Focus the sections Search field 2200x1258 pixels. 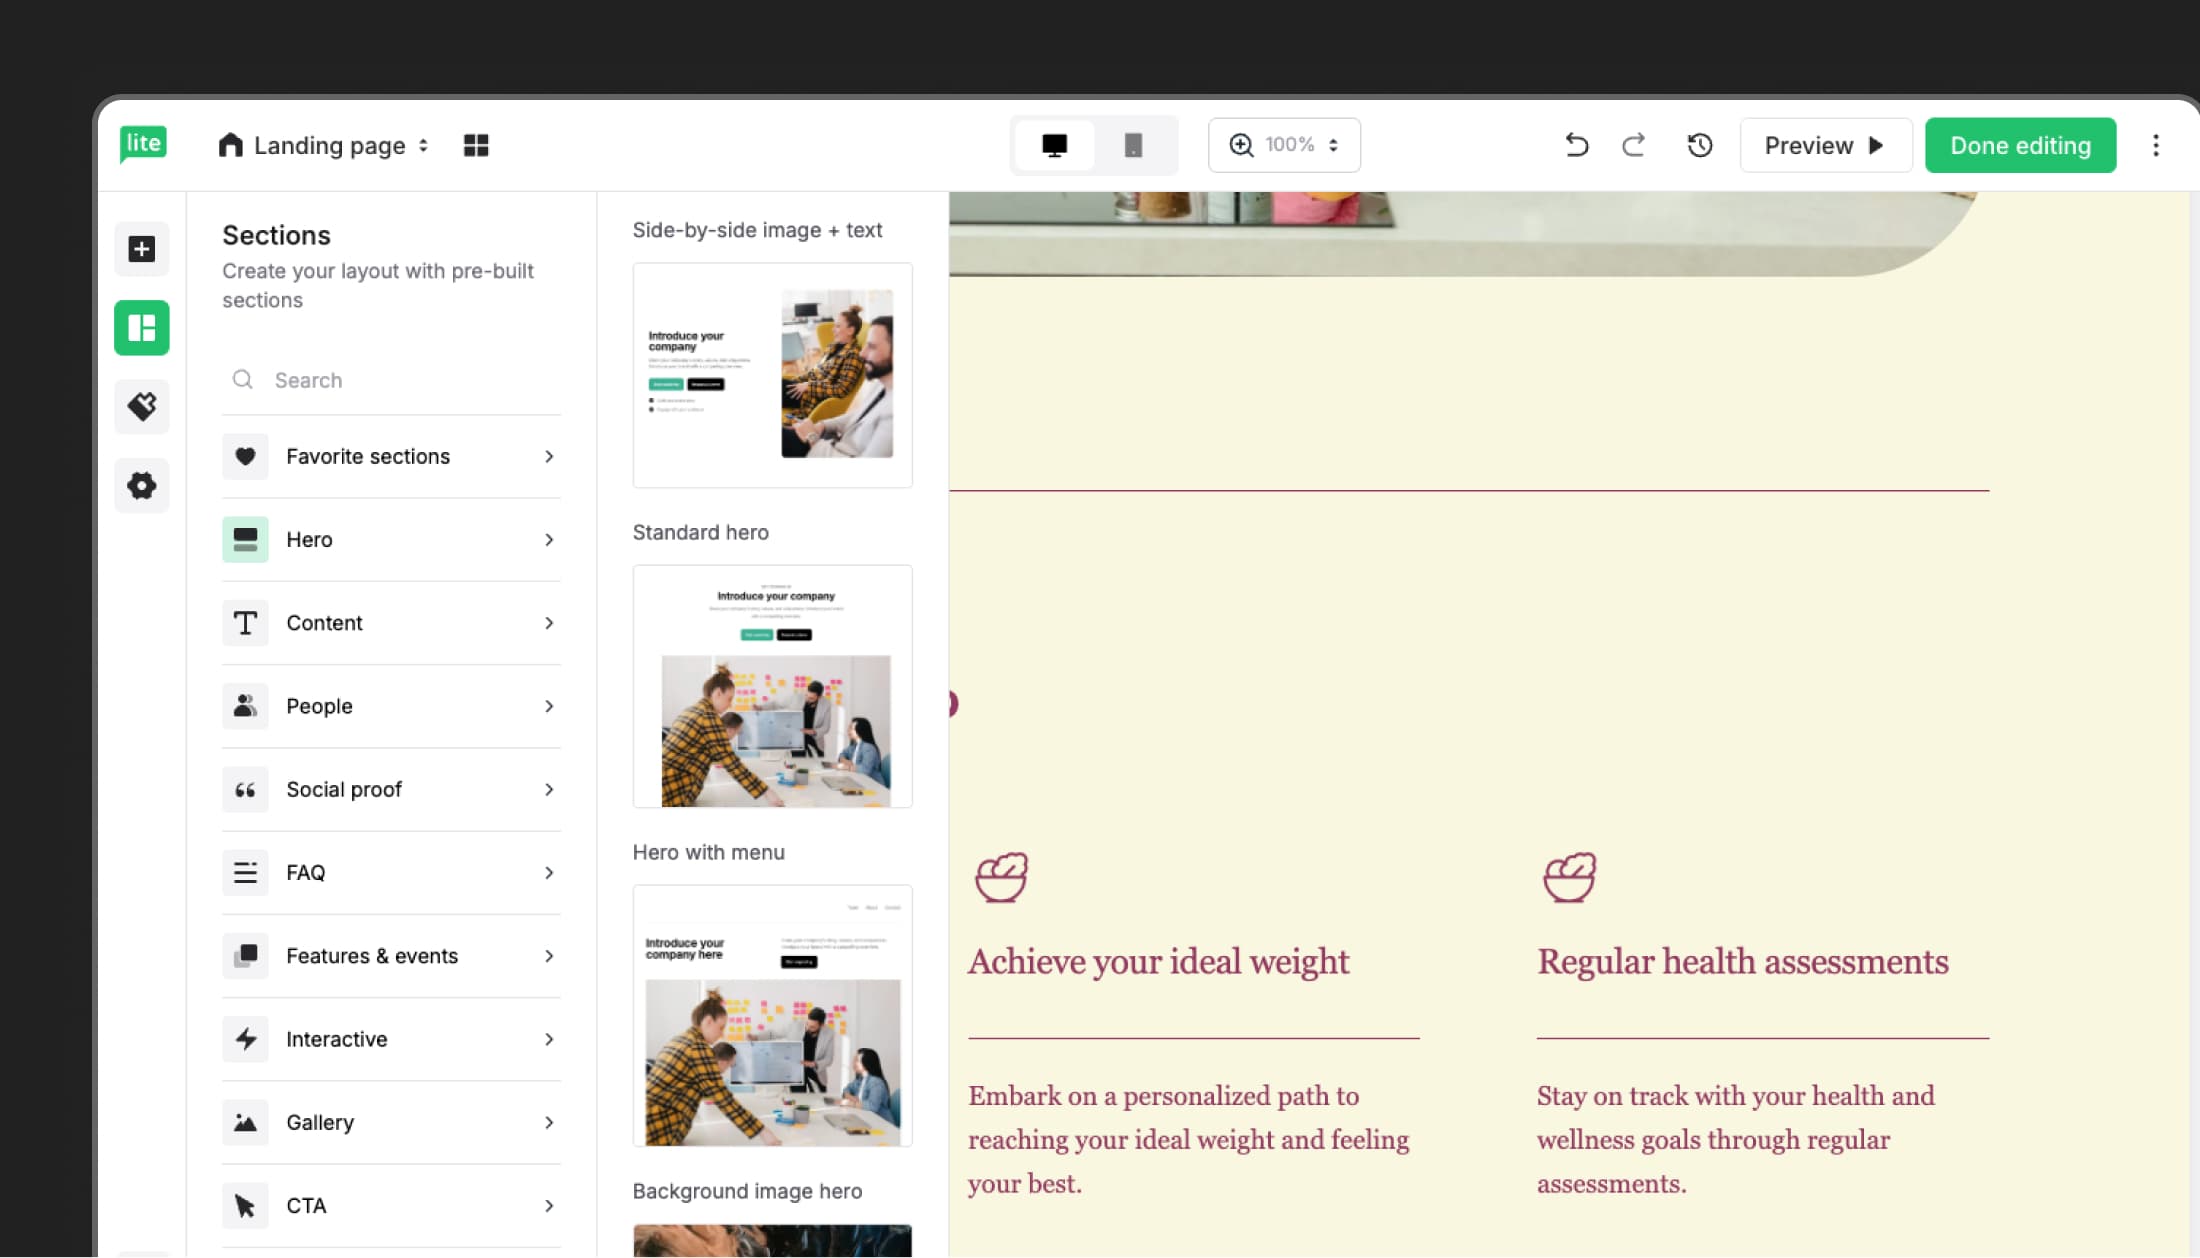[391, 380]
